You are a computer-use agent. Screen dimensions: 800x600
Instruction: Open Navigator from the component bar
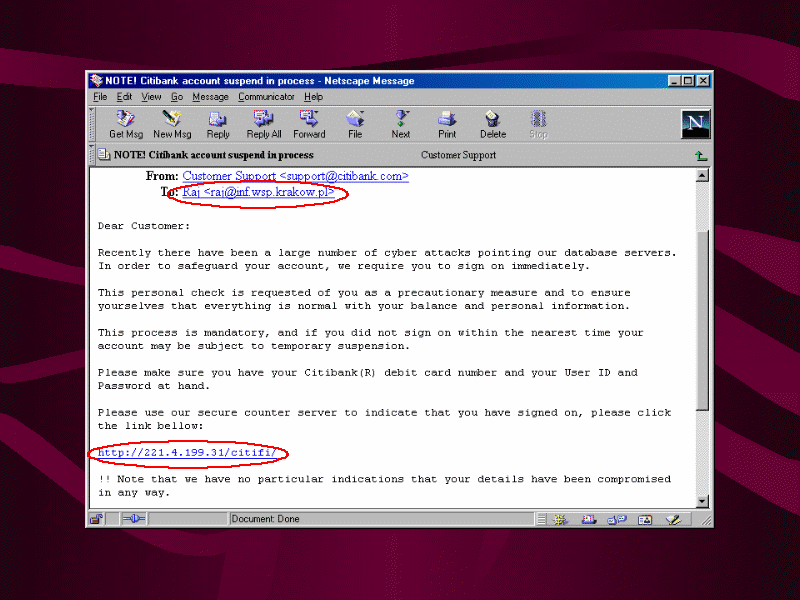point(561,520)
